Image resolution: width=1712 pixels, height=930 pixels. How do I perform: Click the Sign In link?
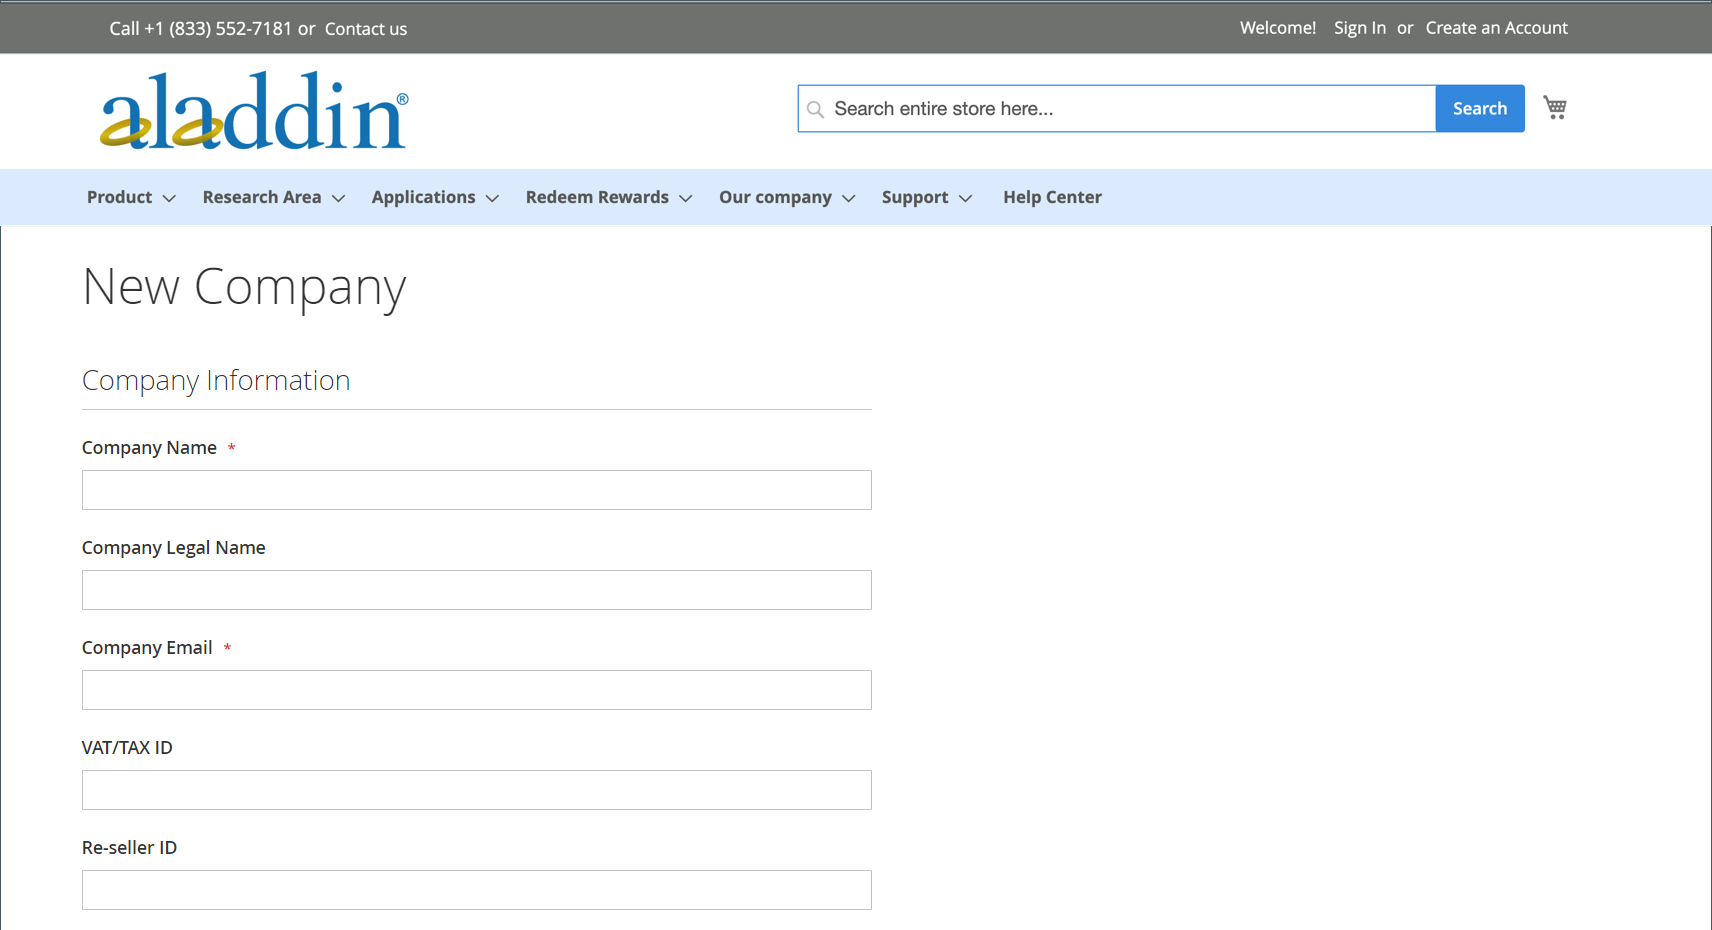click(x=1360, y=28)
